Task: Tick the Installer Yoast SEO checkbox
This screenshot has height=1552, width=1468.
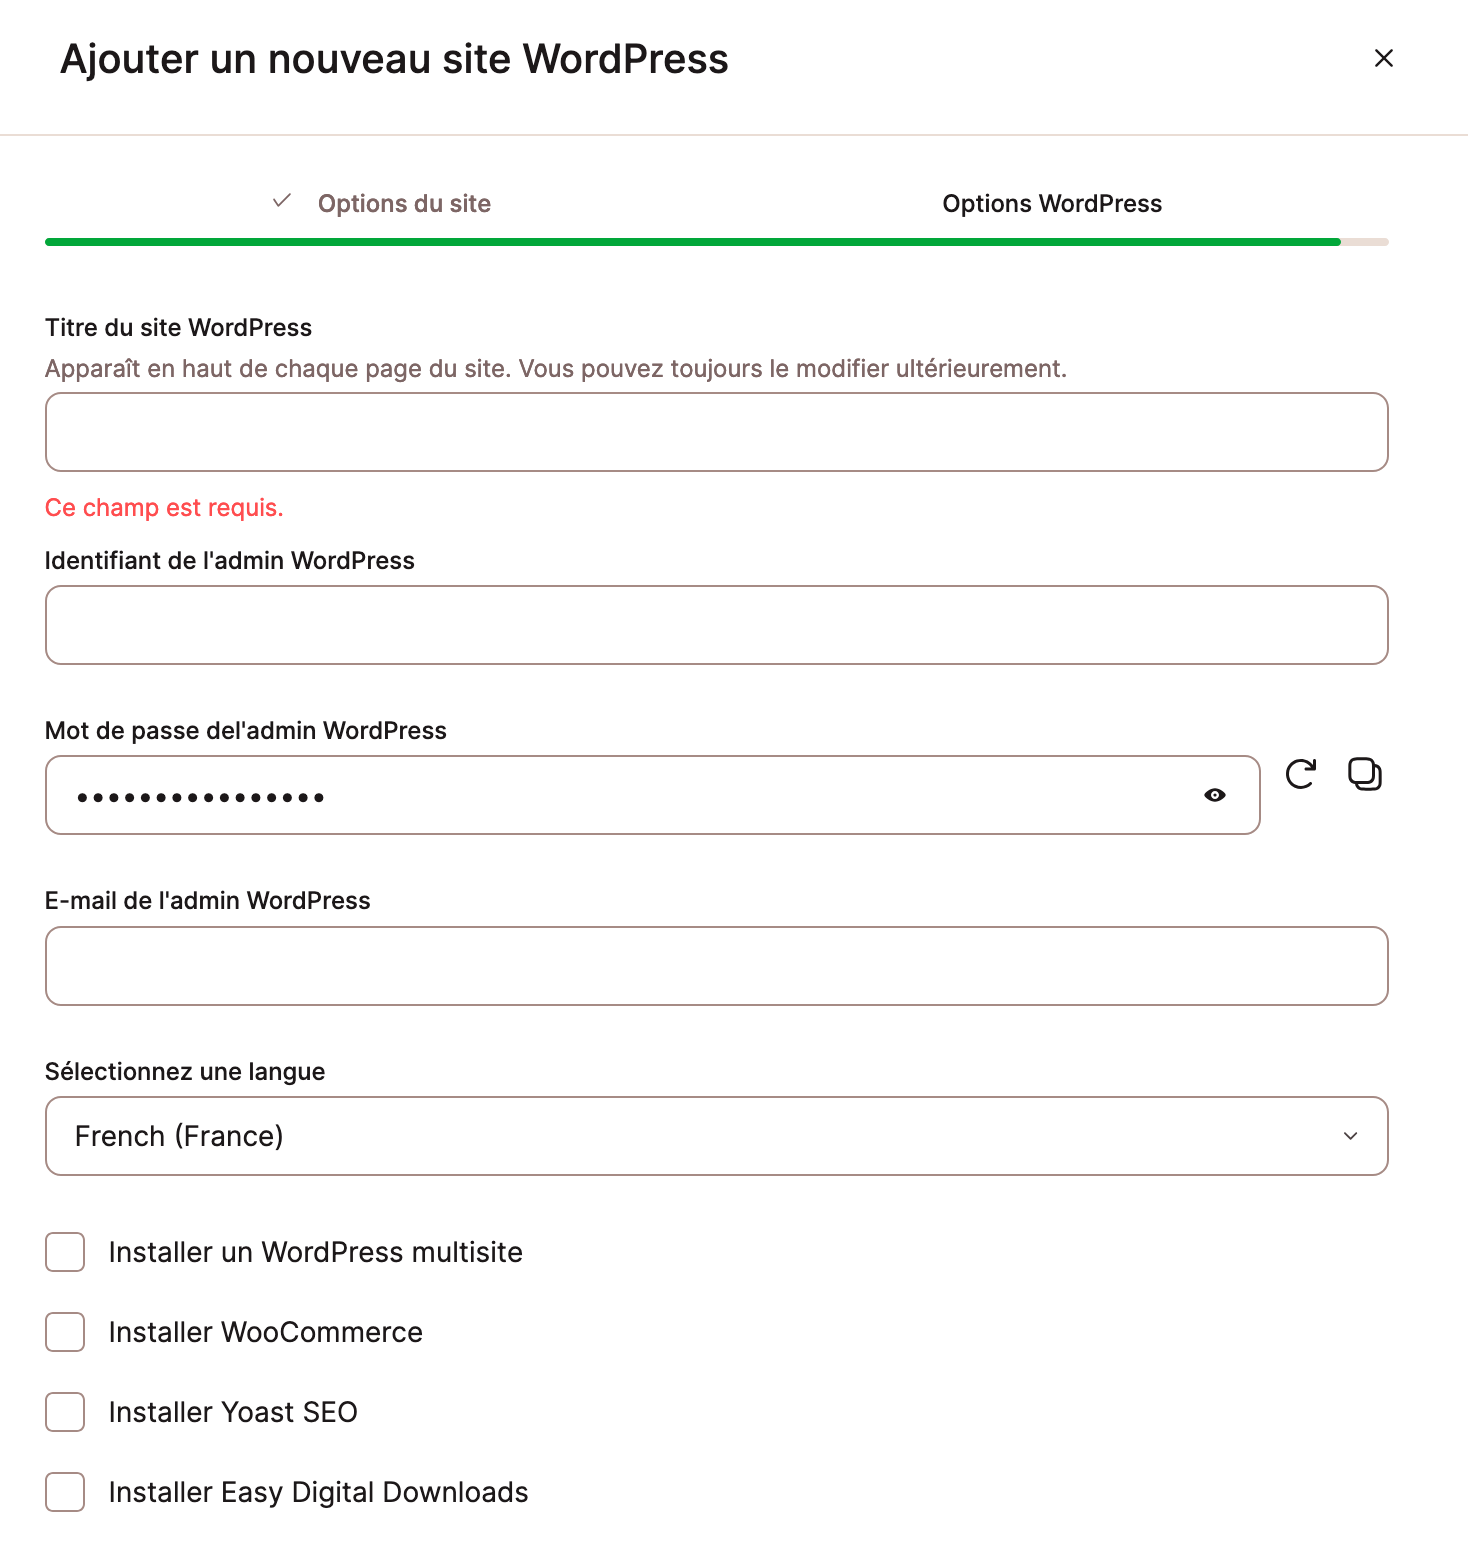Action: tap(65, 1412)
